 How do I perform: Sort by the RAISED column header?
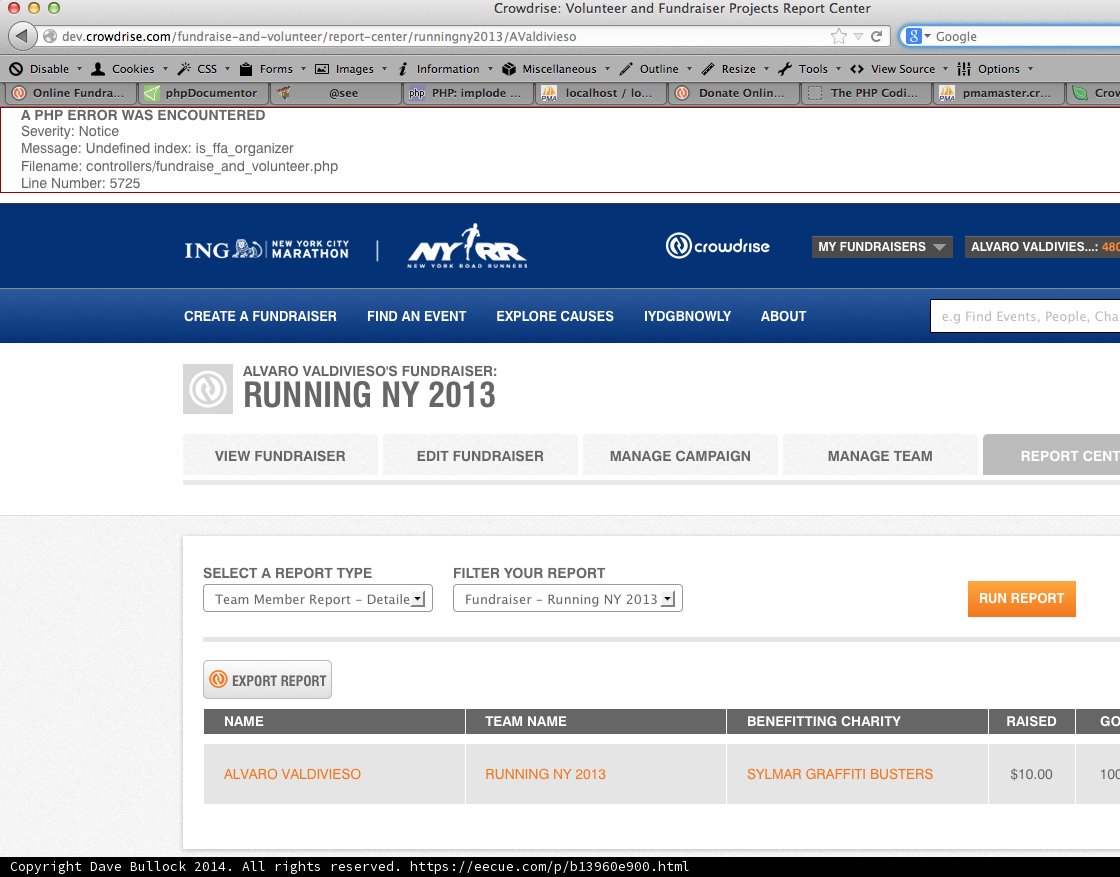pyautogui.click(x=1031, y=721)
